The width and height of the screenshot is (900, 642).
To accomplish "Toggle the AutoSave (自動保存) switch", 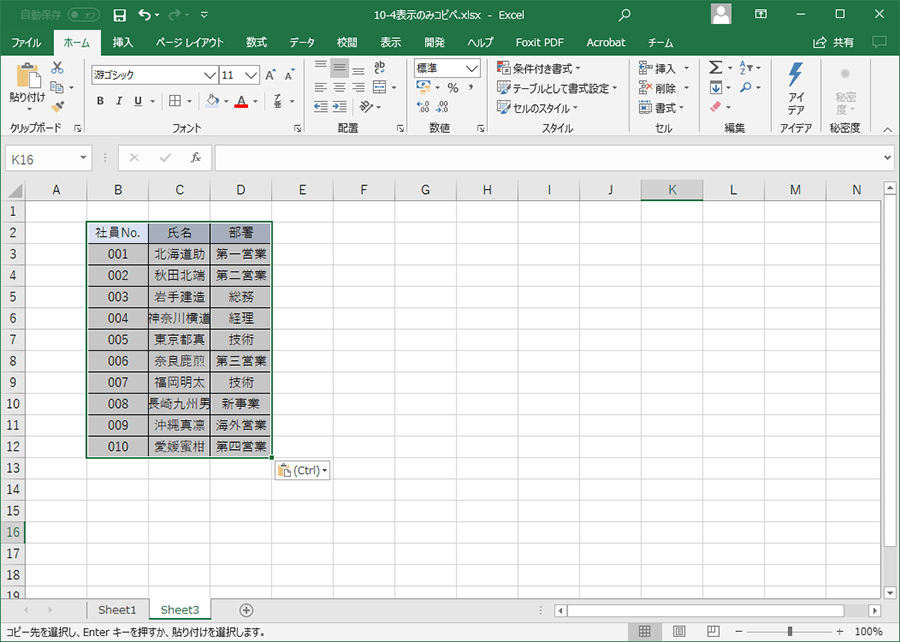I will (83, 15).
